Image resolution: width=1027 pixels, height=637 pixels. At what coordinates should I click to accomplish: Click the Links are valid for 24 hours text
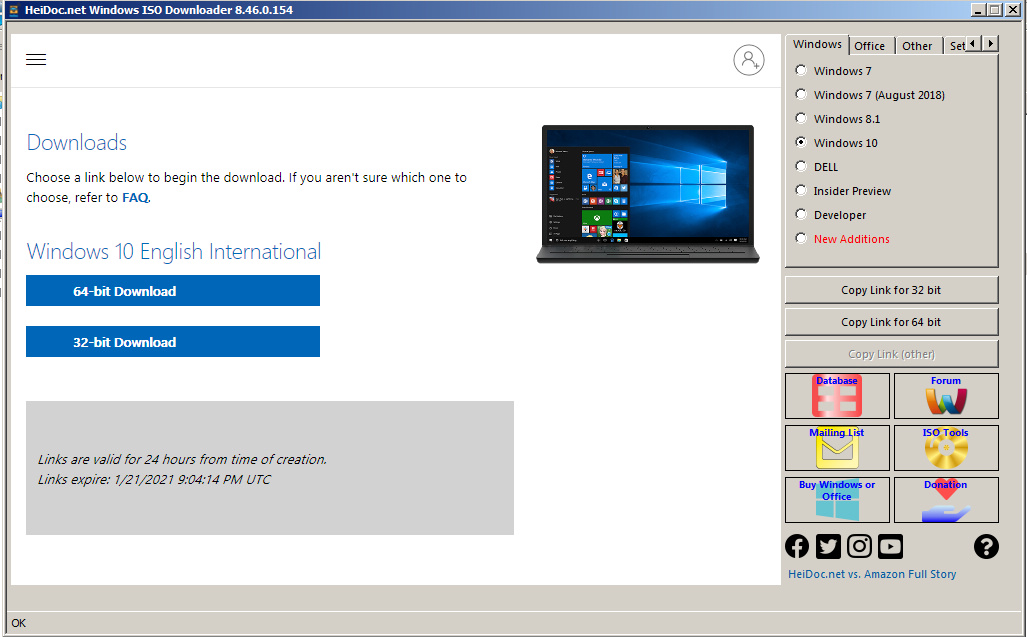182,460
